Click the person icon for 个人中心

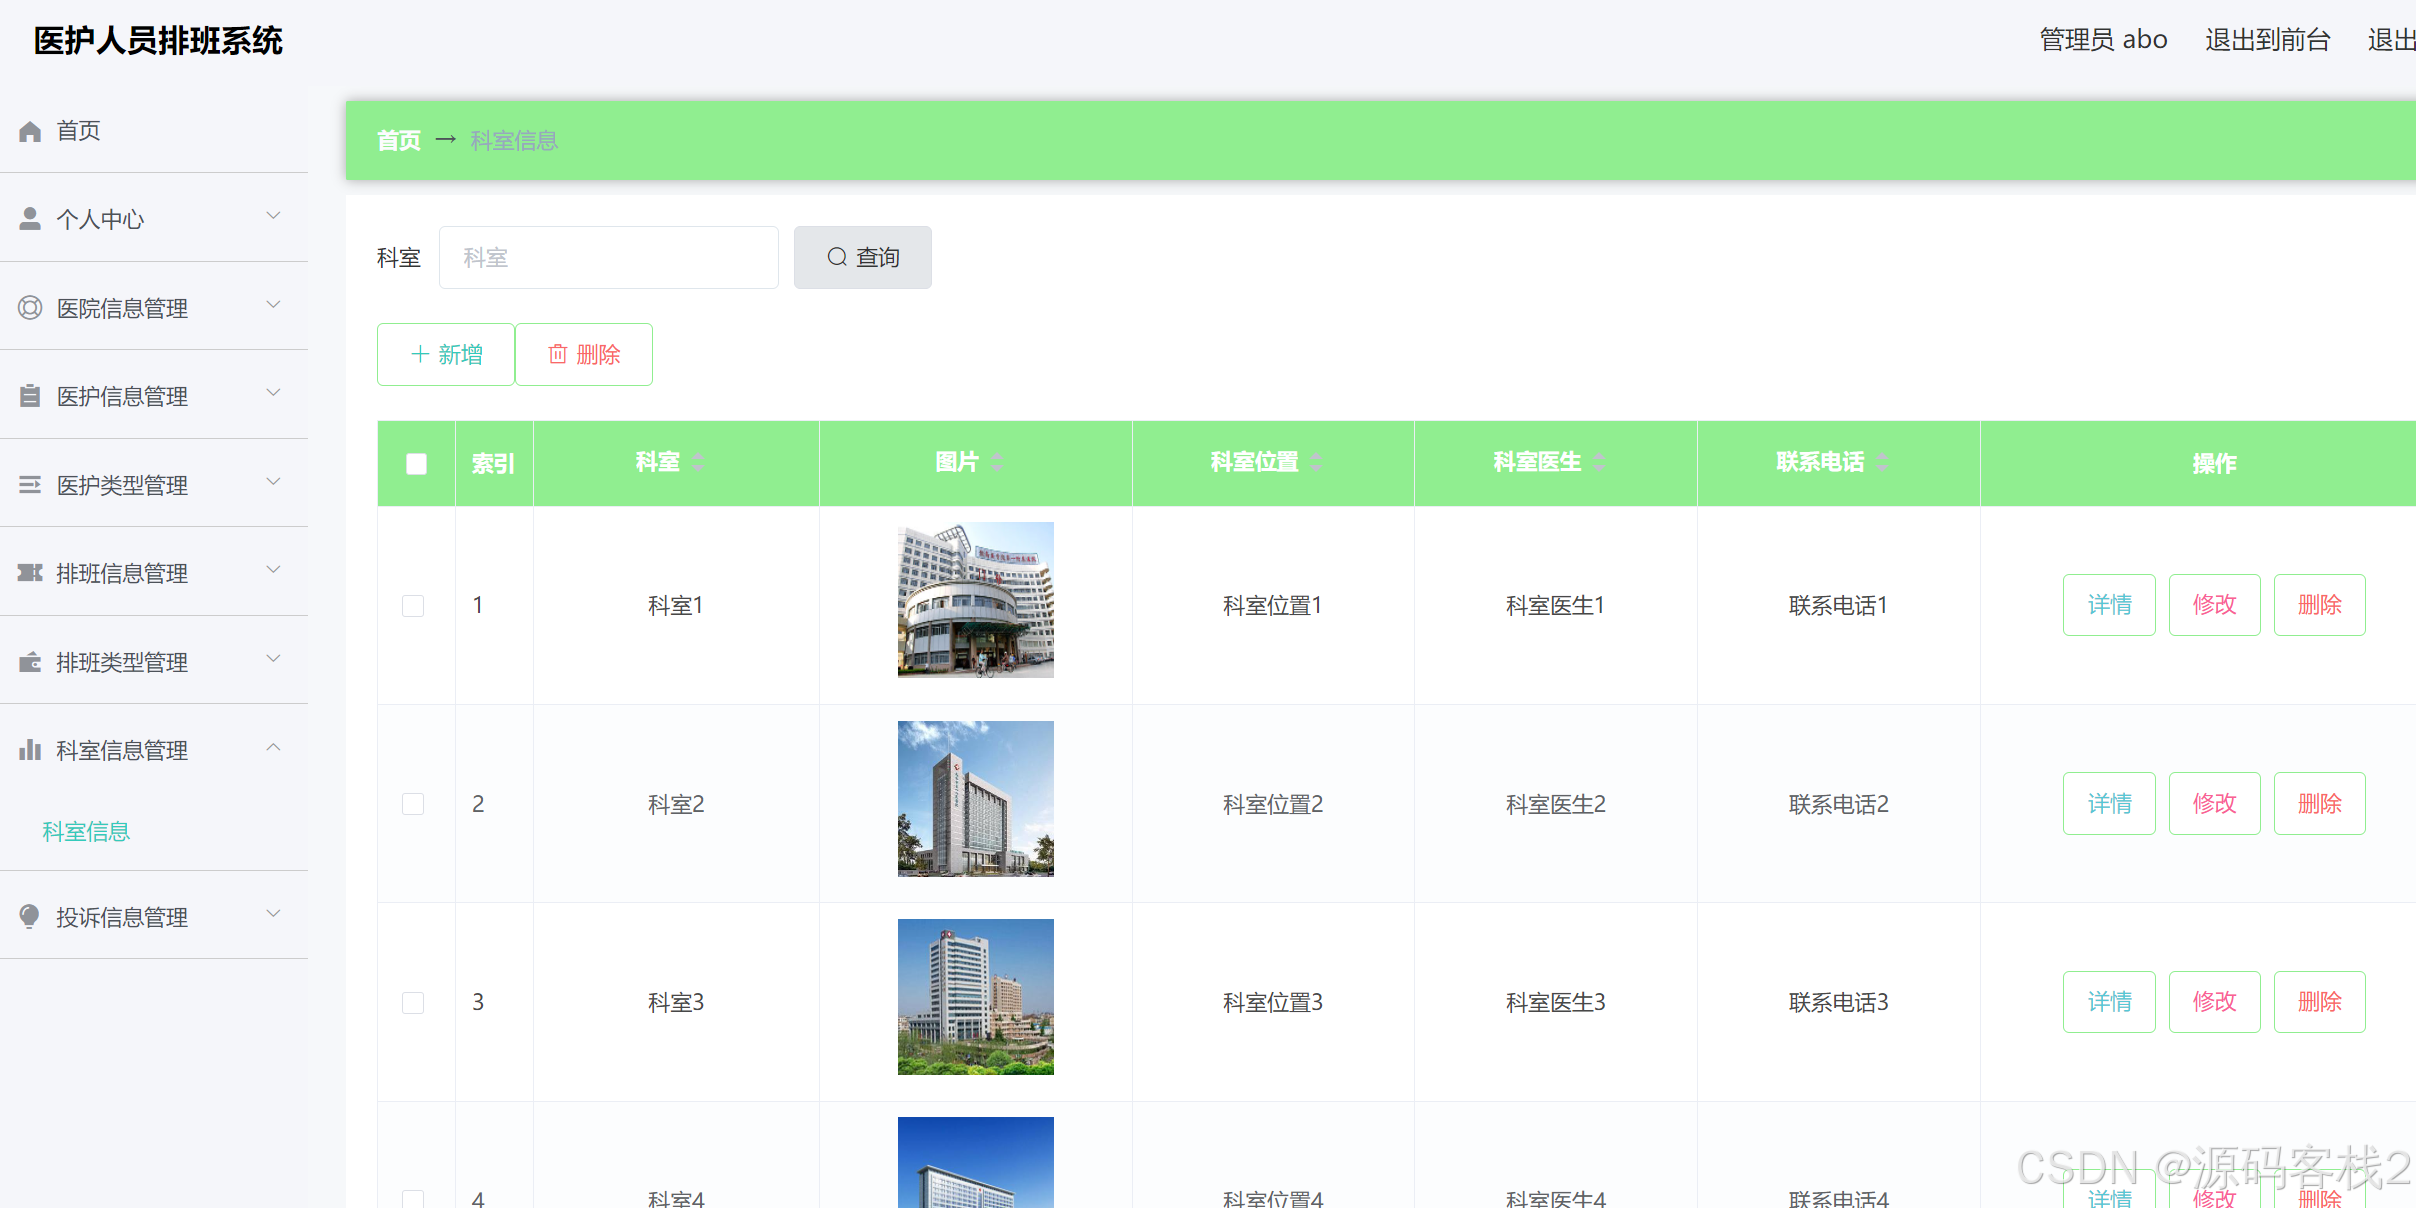pyautogui.click(x=30, y=219)
